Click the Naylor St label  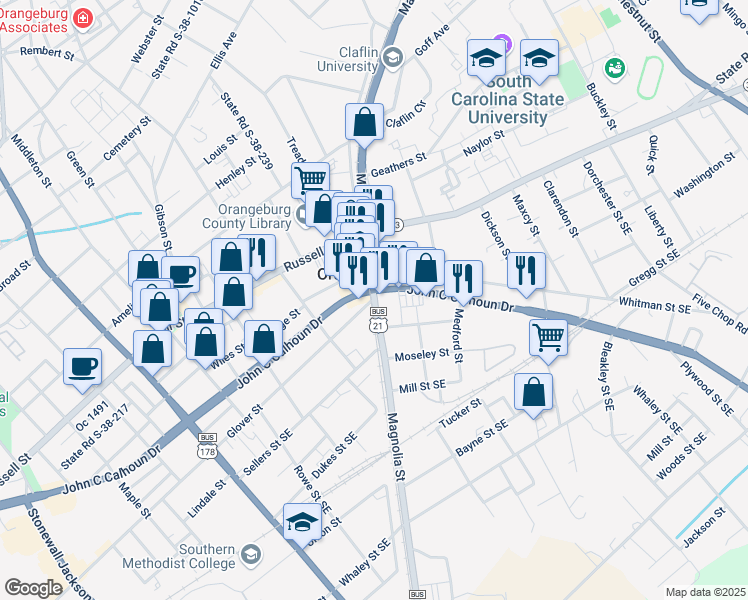click(484, 143)
